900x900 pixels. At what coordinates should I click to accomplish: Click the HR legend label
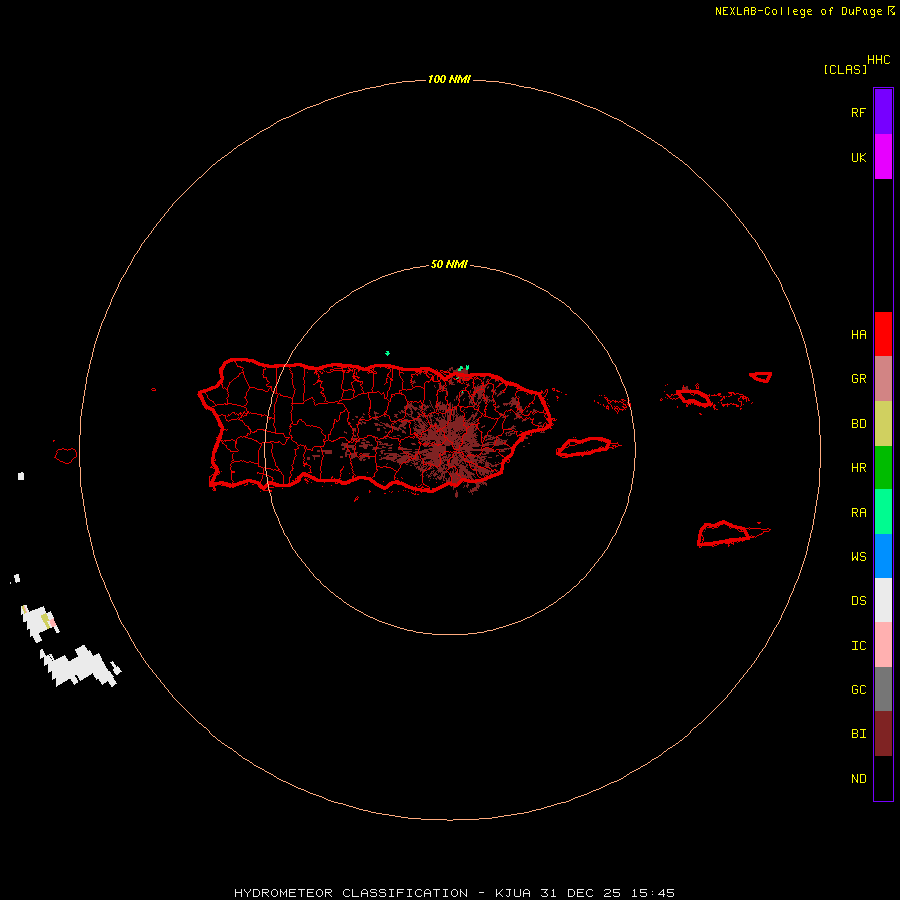(x=858, y=468)
